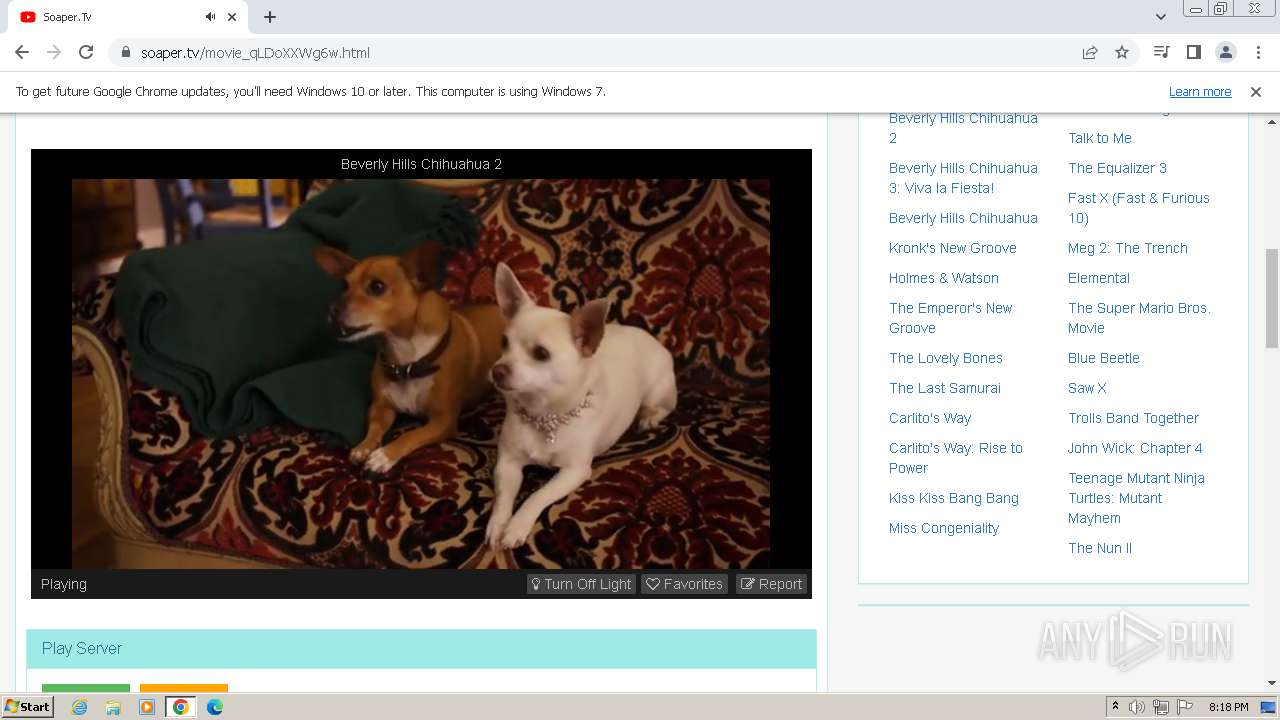Click the green play server button
Viewport: 1280px width, 720px height.
(x=86, y=688)
